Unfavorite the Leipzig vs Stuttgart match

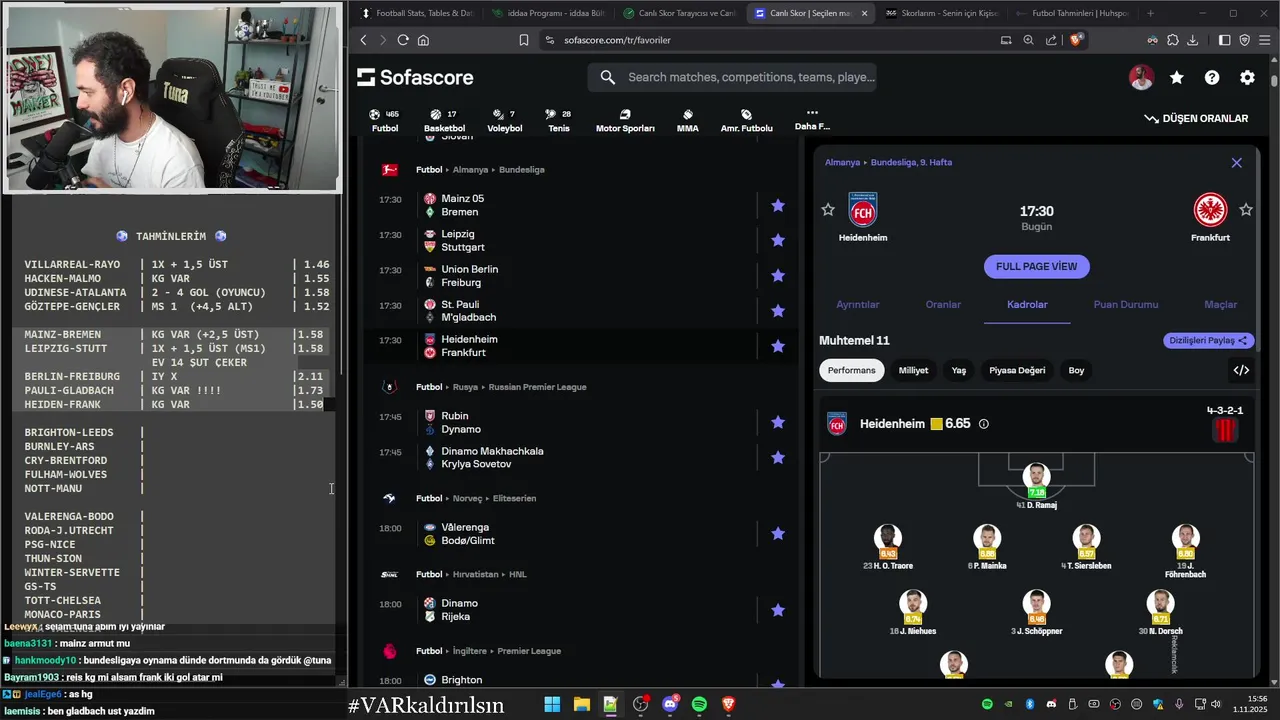click(x=778, y=240)
